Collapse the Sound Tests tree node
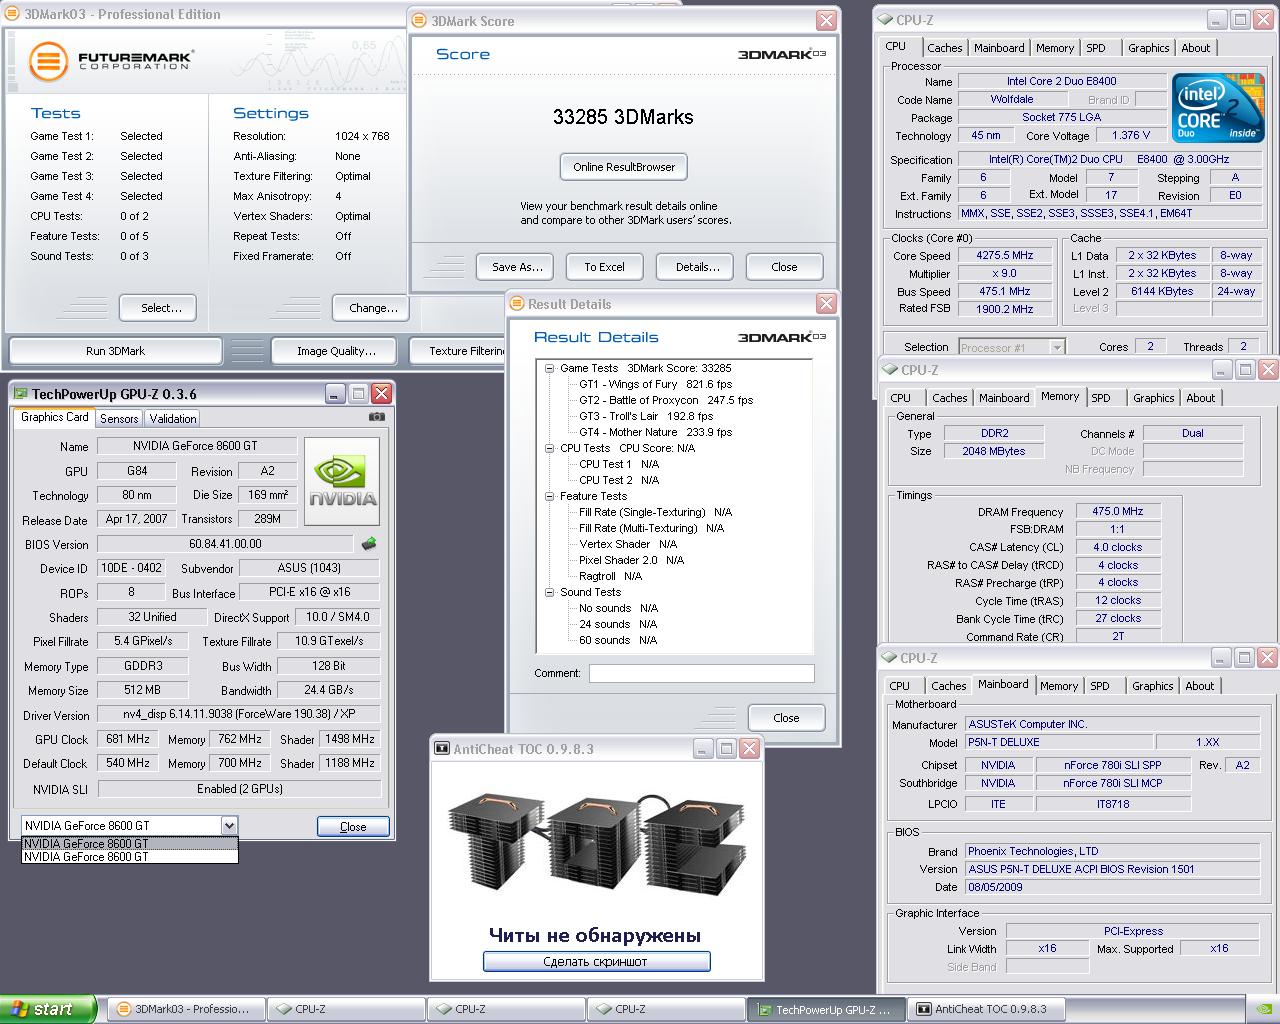The image size is (1280, 1024). (549, 592)
